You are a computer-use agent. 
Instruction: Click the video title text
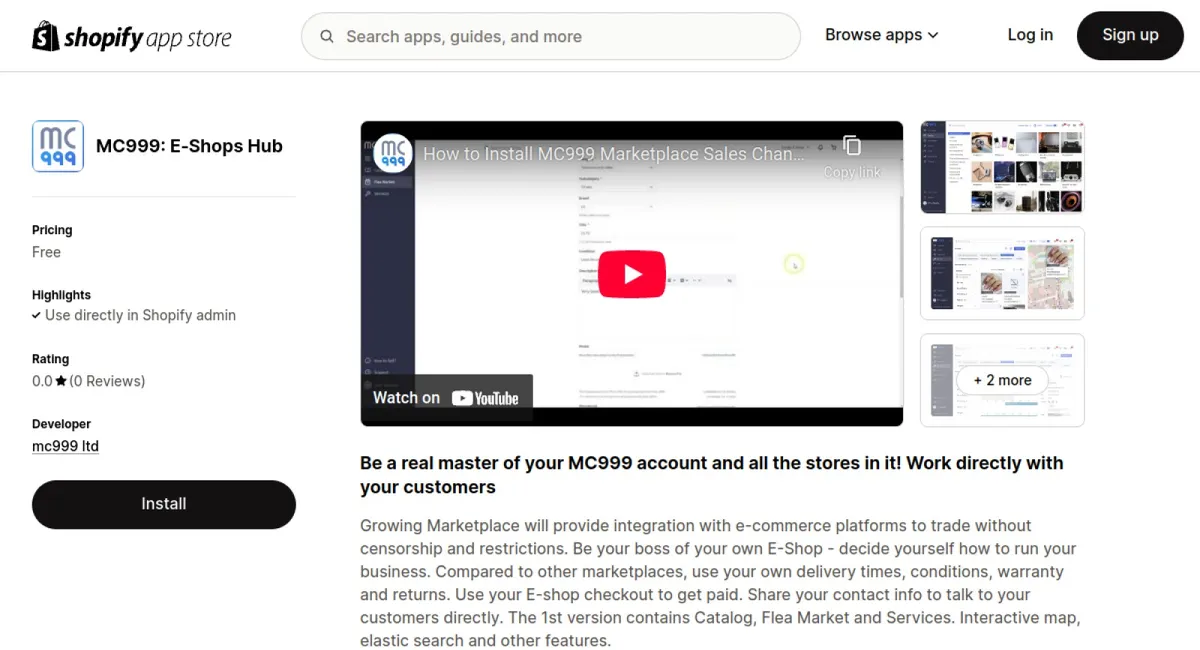coord(613,154)
